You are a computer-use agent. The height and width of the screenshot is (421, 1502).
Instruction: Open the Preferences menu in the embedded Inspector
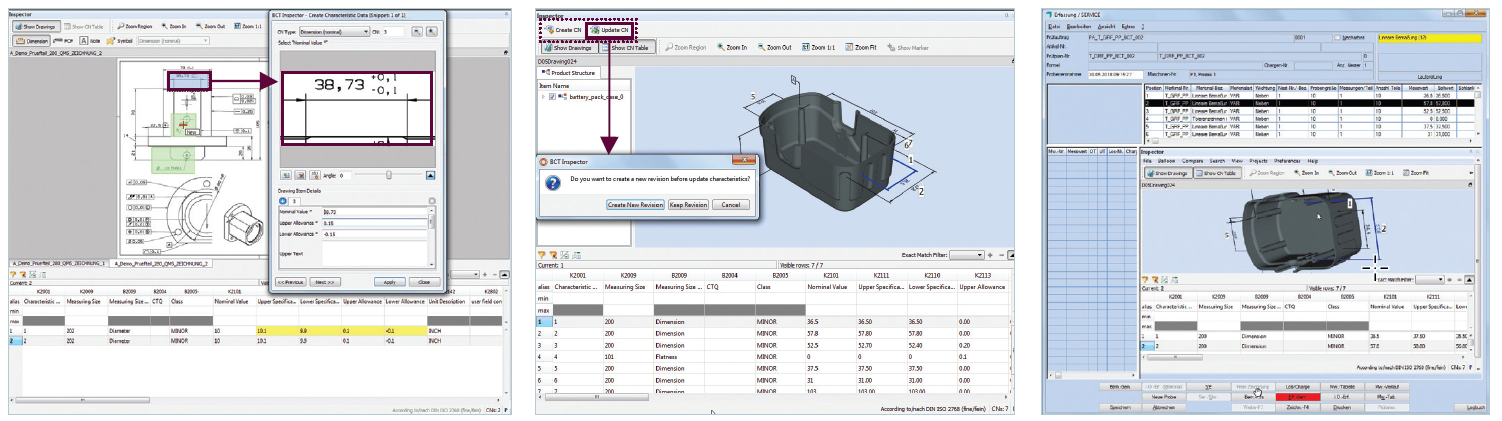coord(1287,161)
